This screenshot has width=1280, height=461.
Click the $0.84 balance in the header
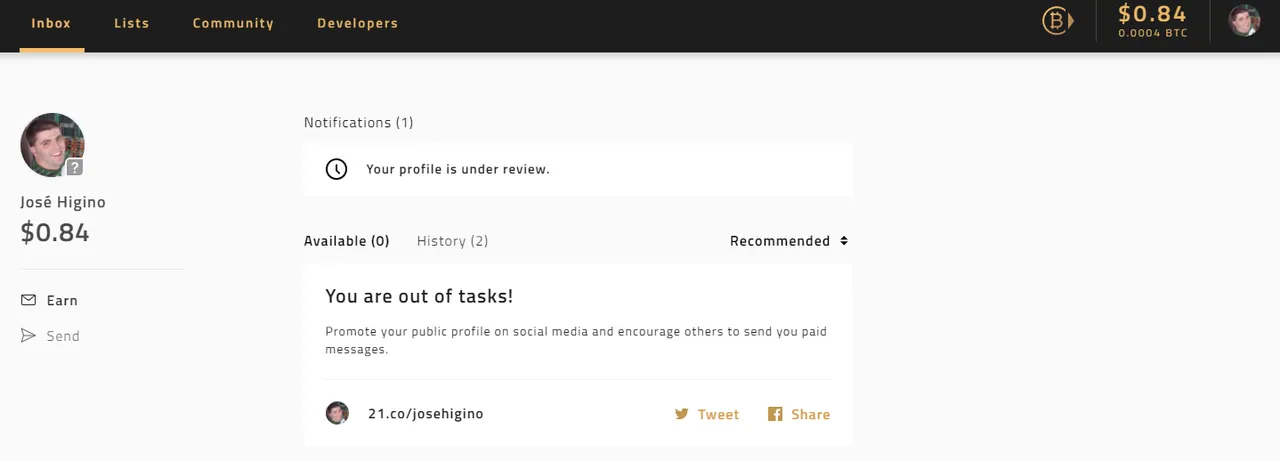click(1152, 14)
